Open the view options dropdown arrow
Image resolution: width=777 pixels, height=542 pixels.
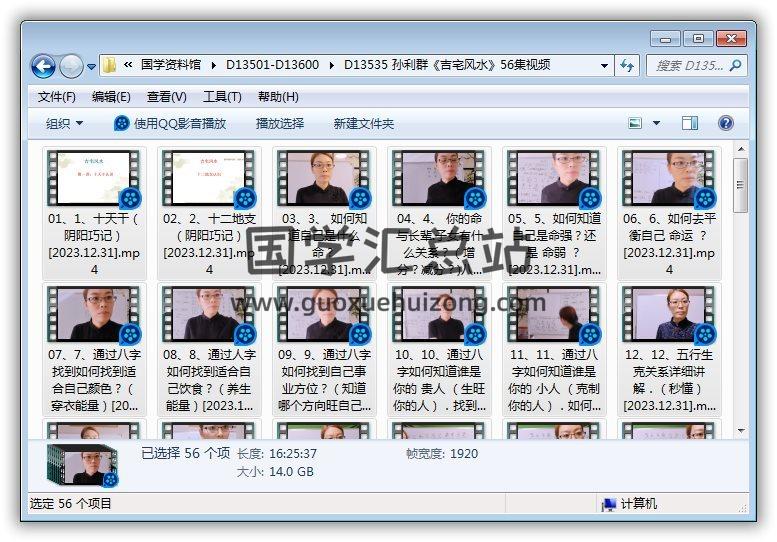pyautogui.click(x=656, y=123)
